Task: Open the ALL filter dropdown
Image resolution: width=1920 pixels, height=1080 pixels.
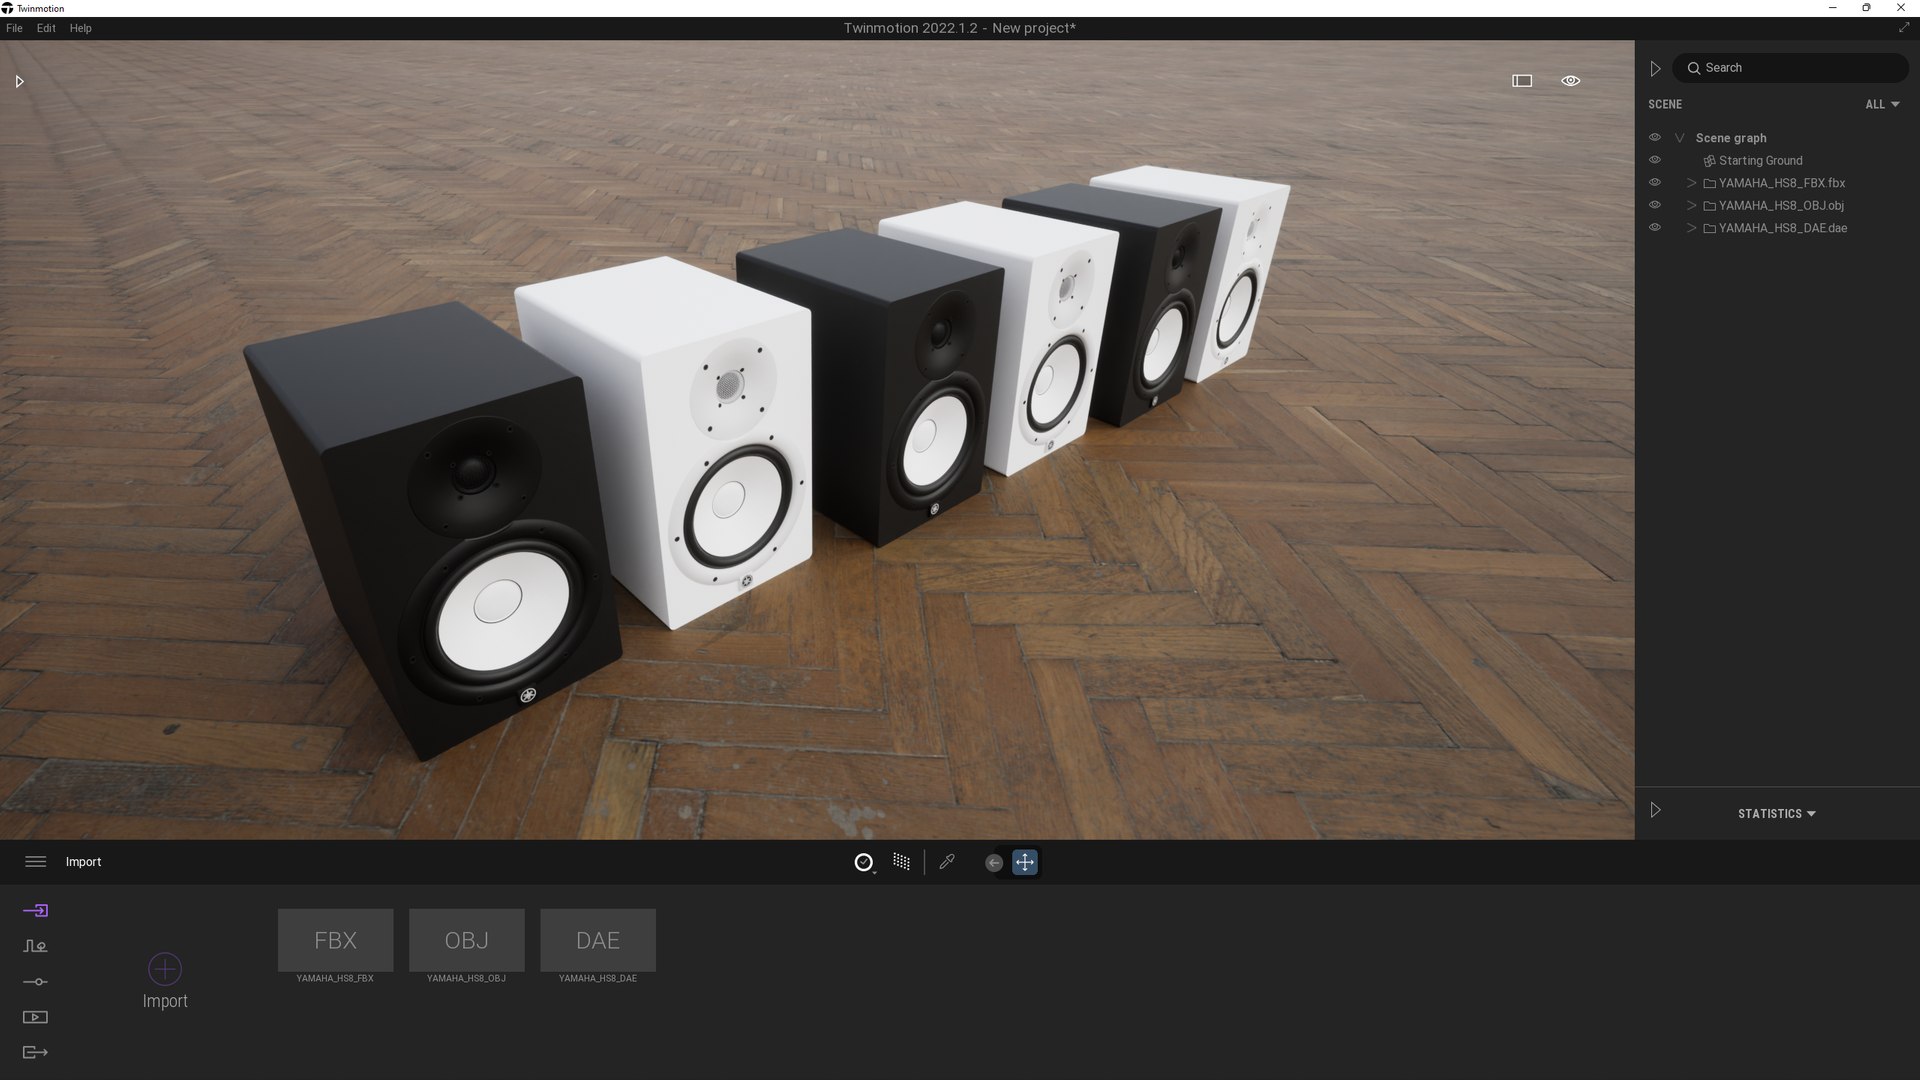Action: click(1882, 104)
